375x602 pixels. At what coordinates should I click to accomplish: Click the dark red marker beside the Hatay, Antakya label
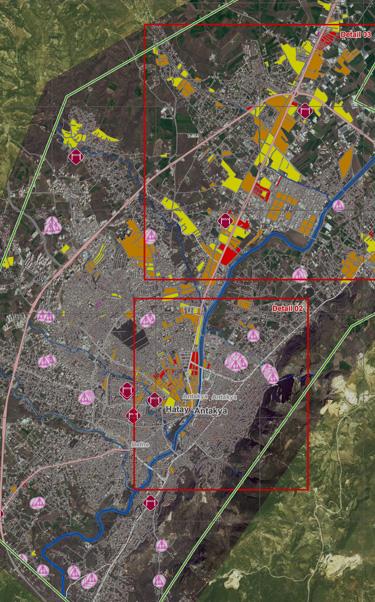pos(154,400)
